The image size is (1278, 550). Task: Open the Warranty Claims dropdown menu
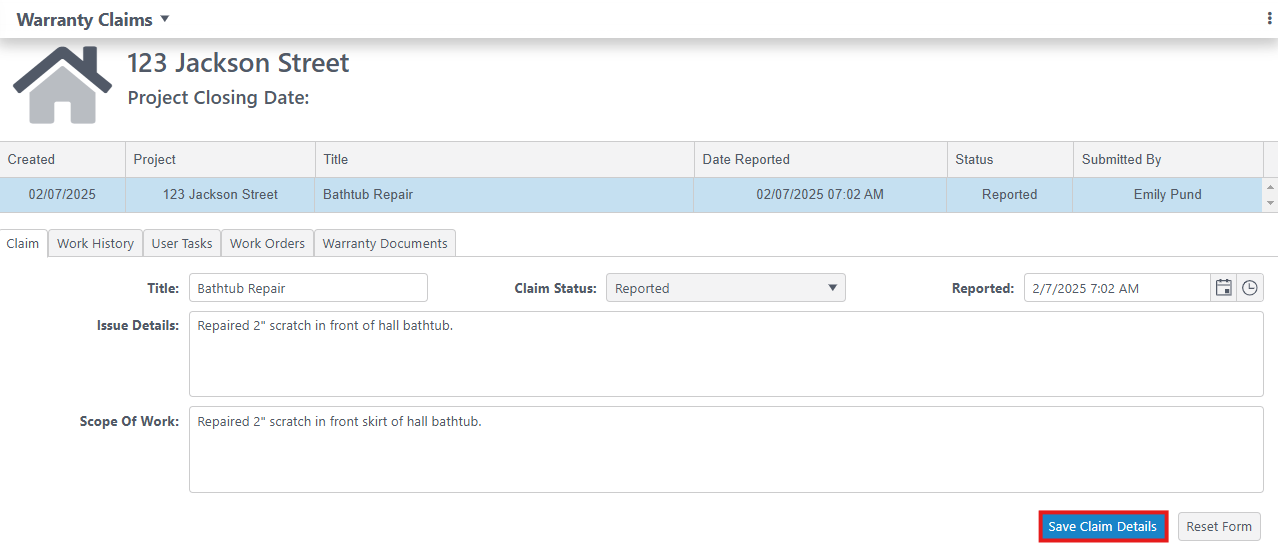(x=93, y=20)
